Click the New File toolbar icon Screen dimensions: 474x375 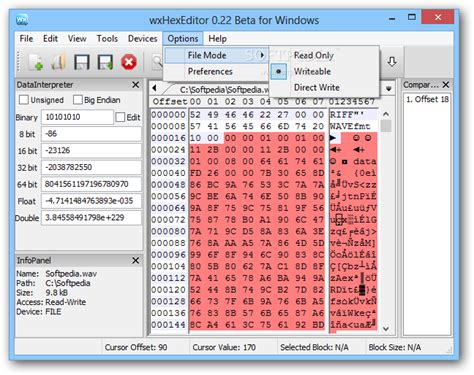[x=36, y=62]
